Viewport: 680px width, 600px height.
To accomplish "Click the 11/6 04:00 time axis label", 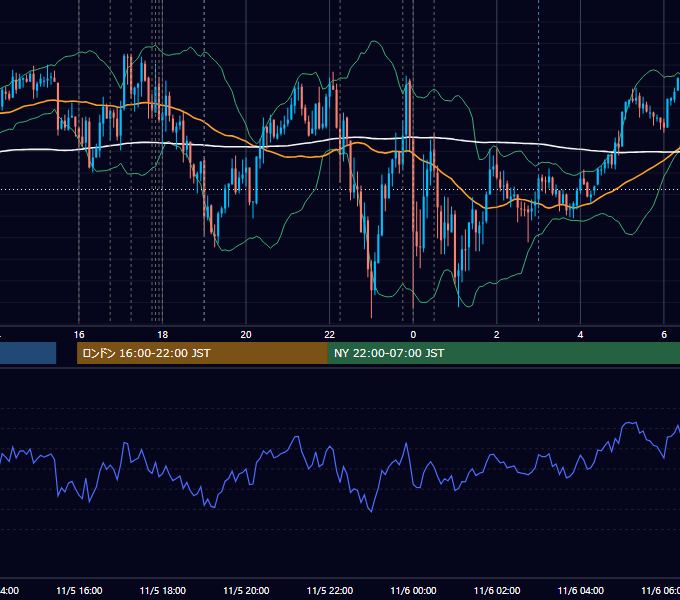I will [580, 590].
